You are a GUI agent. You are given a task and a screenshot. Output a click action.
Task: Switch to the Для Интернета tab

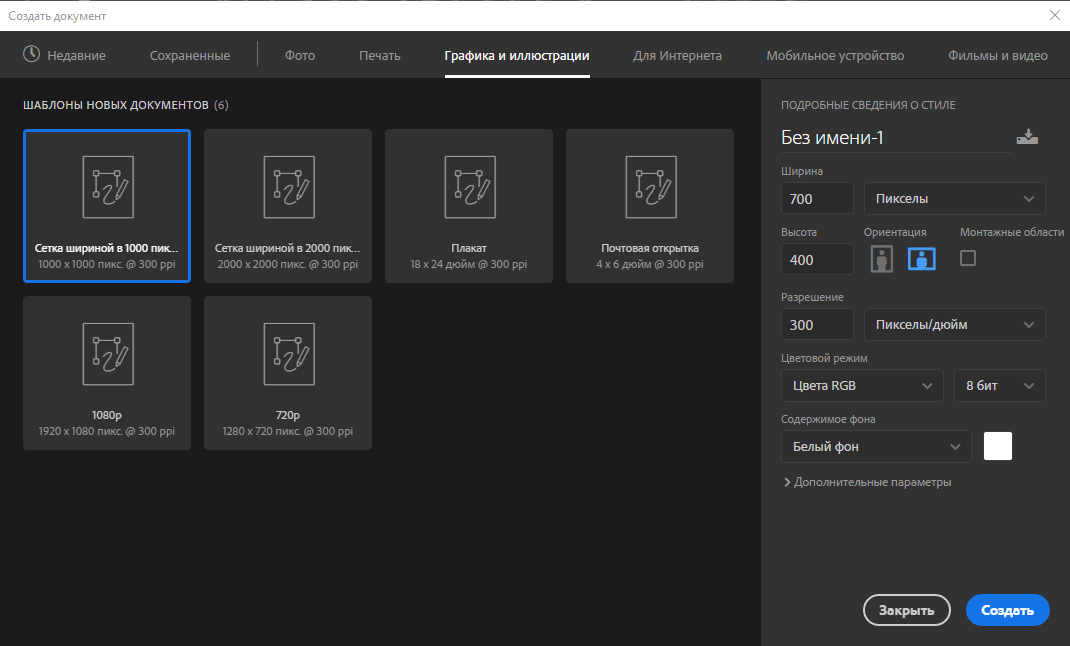pyautogui.click(x=677, y=56)
